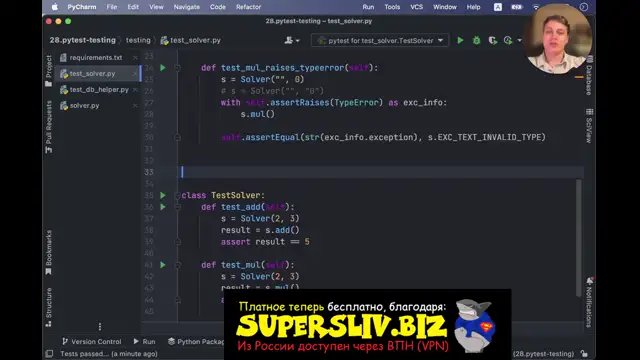Image resolution: width=640 pixels, height=360 pixels.
Task: Click 28.pytest-testing breadcrumb
Action: [82, 40]
